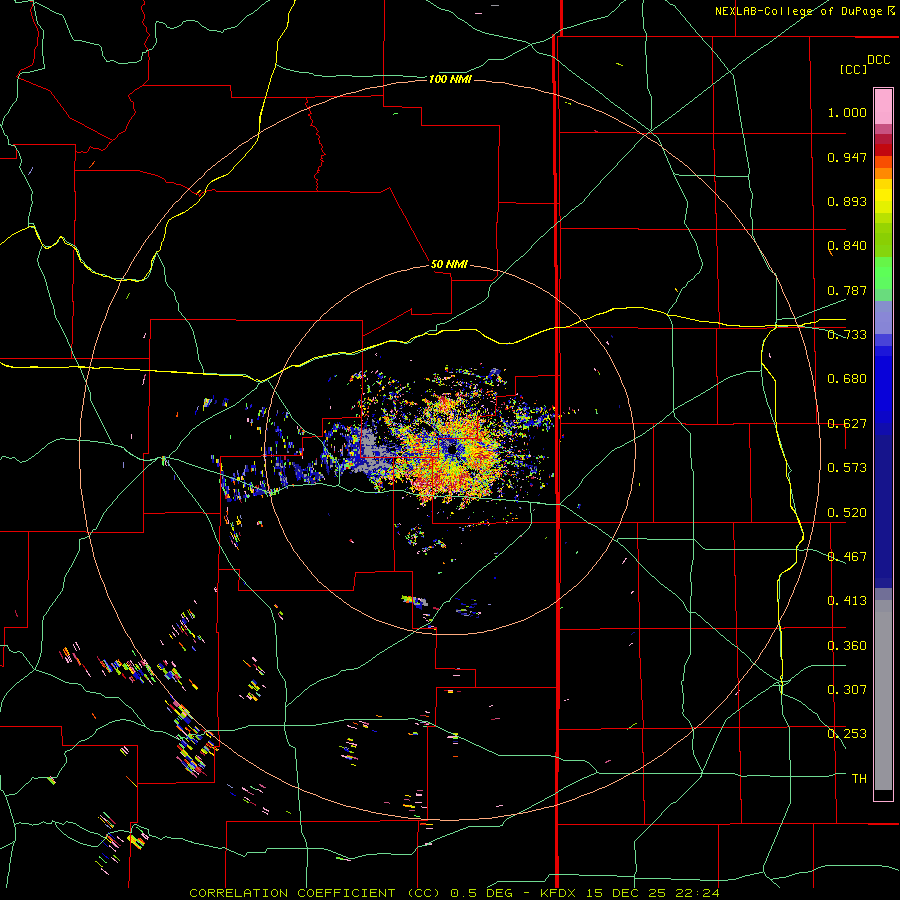Click the black radar site center in the echoes

452,449
